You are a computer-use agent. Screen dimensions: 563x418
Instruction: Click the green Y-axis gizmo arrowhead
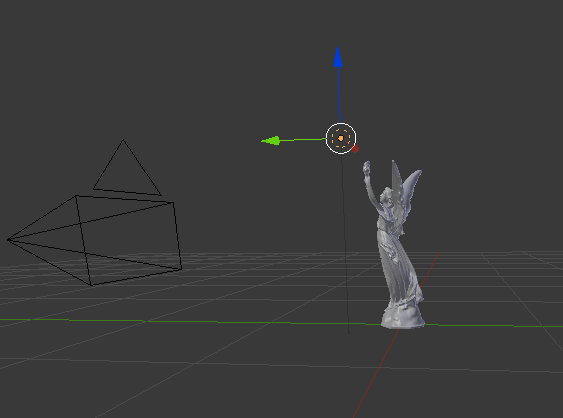coord(271,140)
